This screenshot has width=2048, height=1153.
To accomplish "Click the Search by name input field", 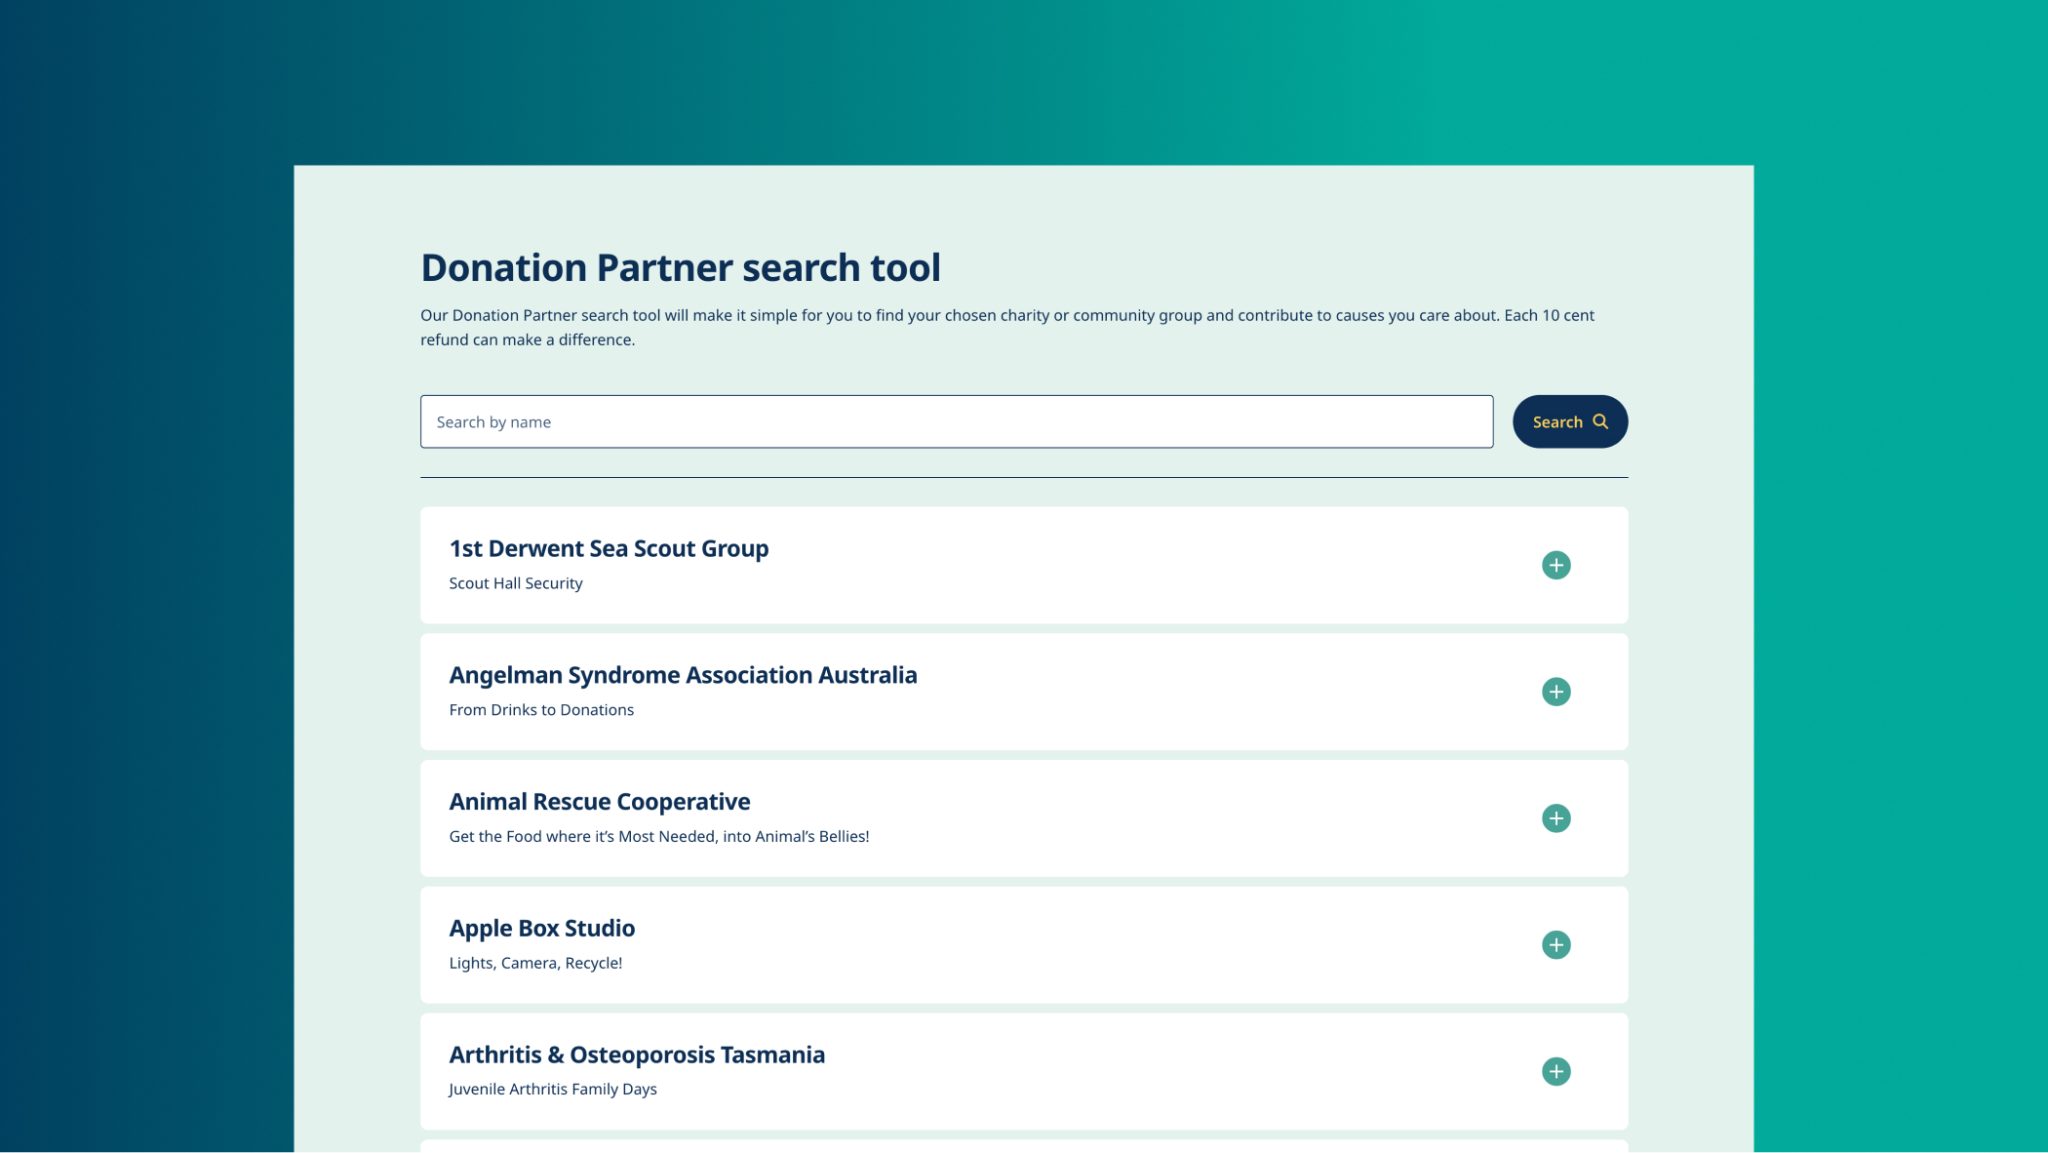I will tap(956, 421).
